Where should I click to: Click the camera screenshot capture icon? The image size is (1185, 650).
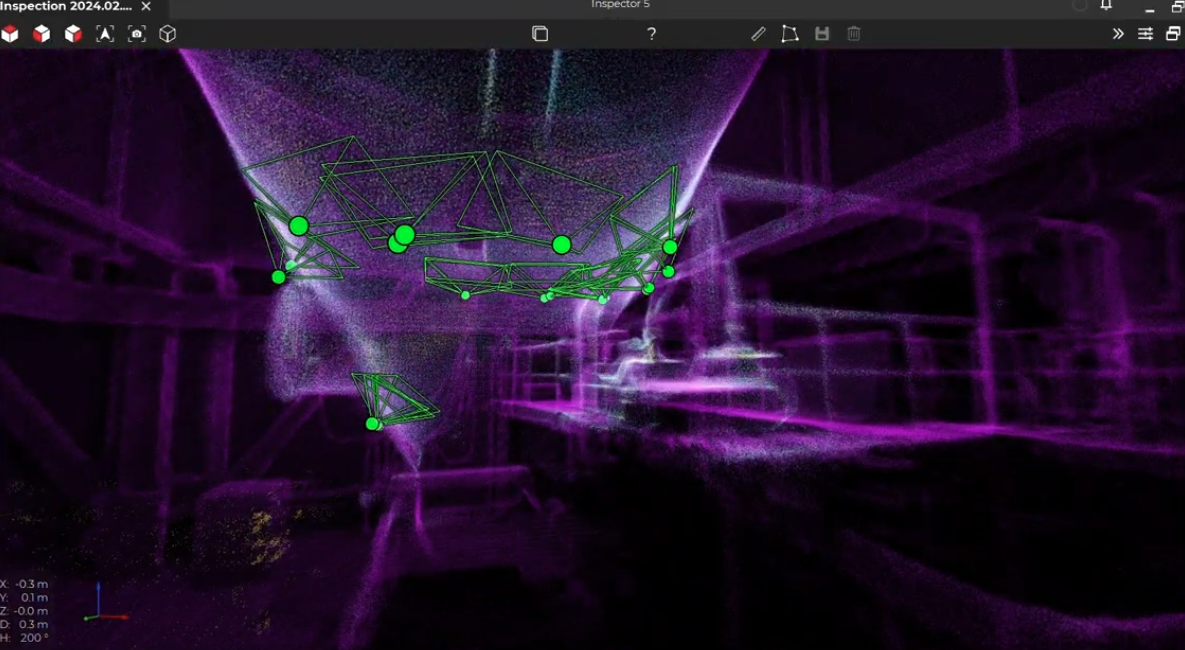137,34
